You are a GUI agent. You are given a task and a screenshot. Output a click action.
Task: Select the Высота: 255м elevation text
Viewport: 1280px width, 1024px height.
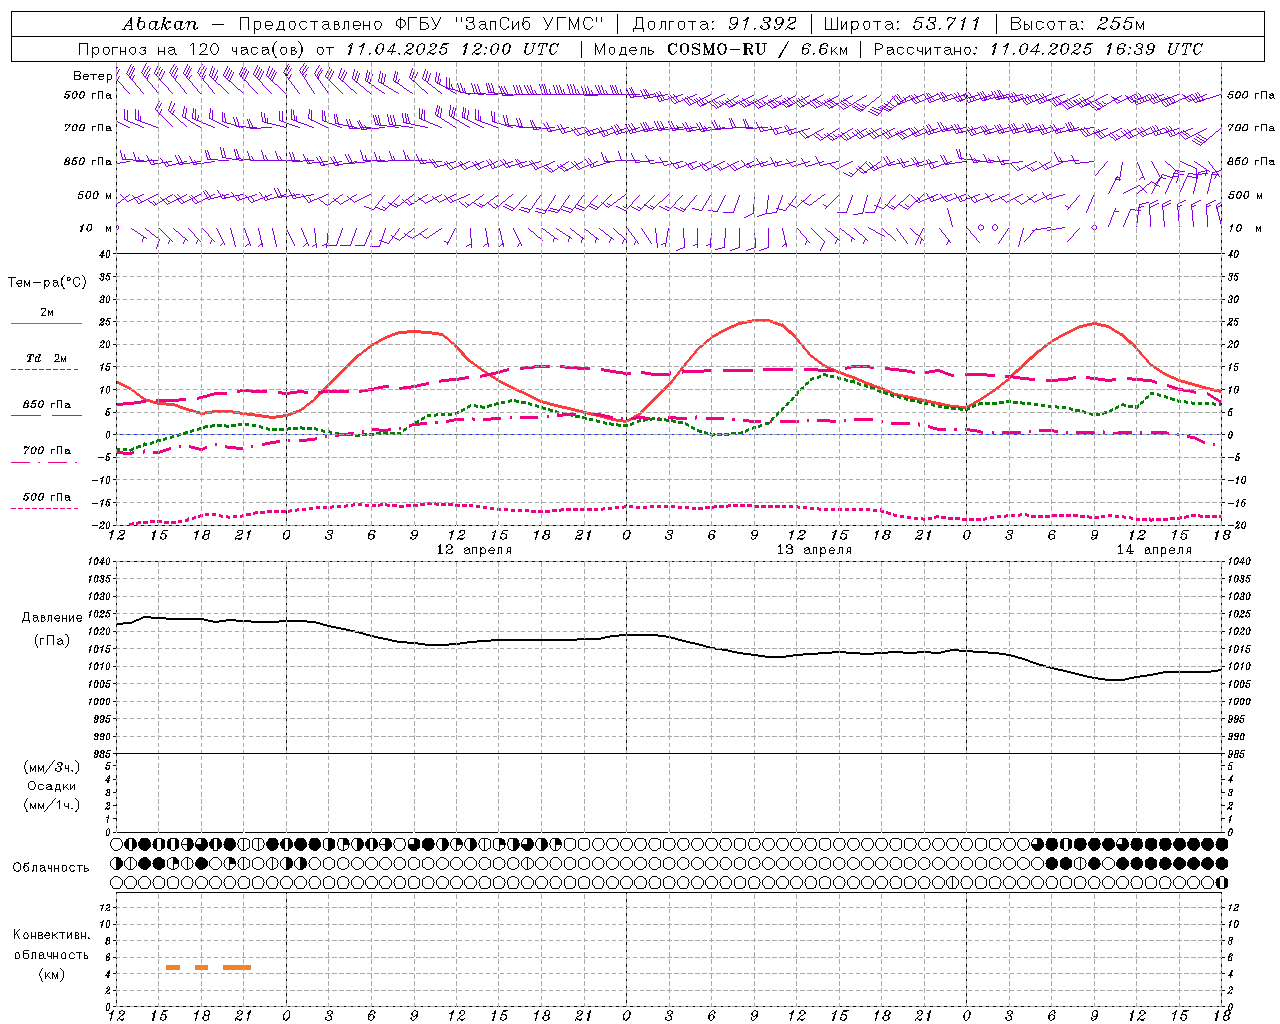pos(1077,23)
